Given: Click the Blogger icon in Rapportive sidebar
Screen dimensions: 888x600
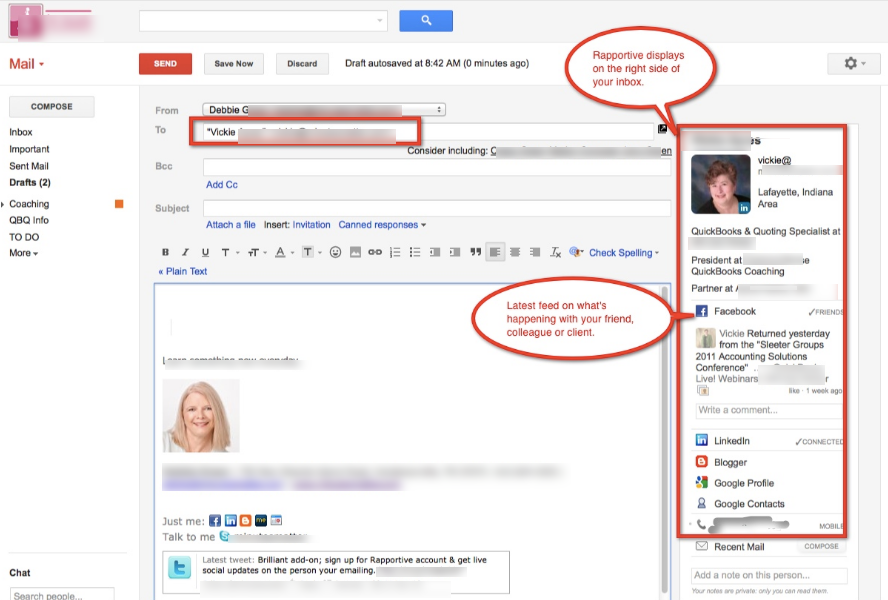Looking at the screenshot, I should tap(703, 461).
